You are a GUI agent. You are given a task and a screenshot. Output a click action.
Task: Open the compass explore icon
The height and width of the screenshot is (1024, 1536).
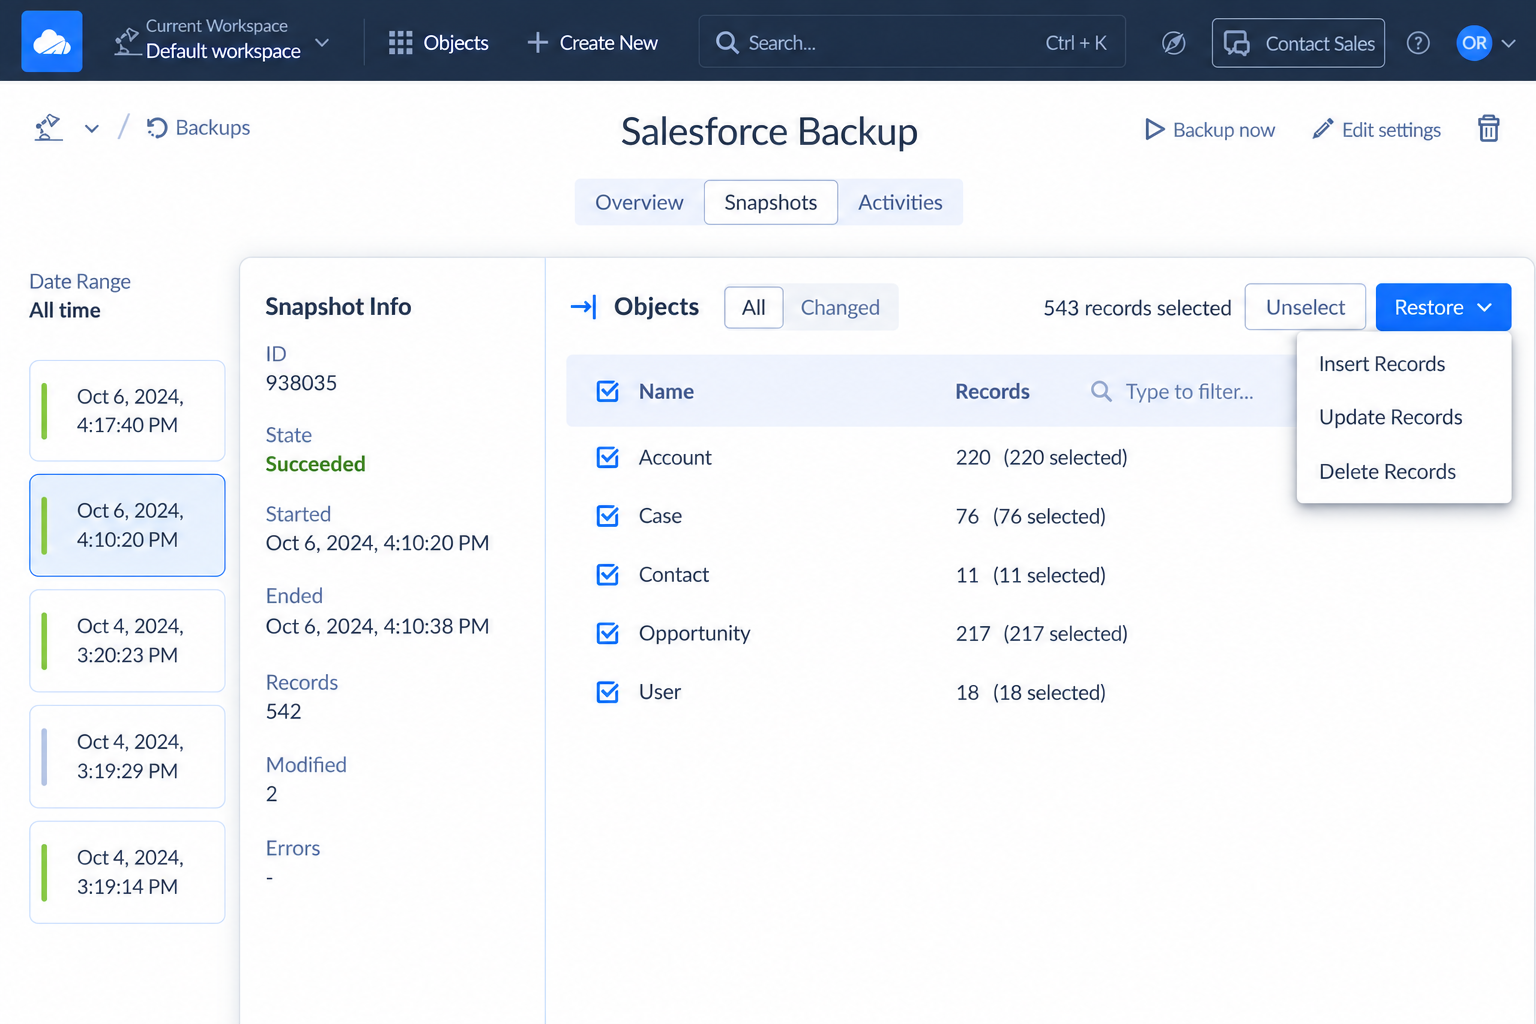1174,43
